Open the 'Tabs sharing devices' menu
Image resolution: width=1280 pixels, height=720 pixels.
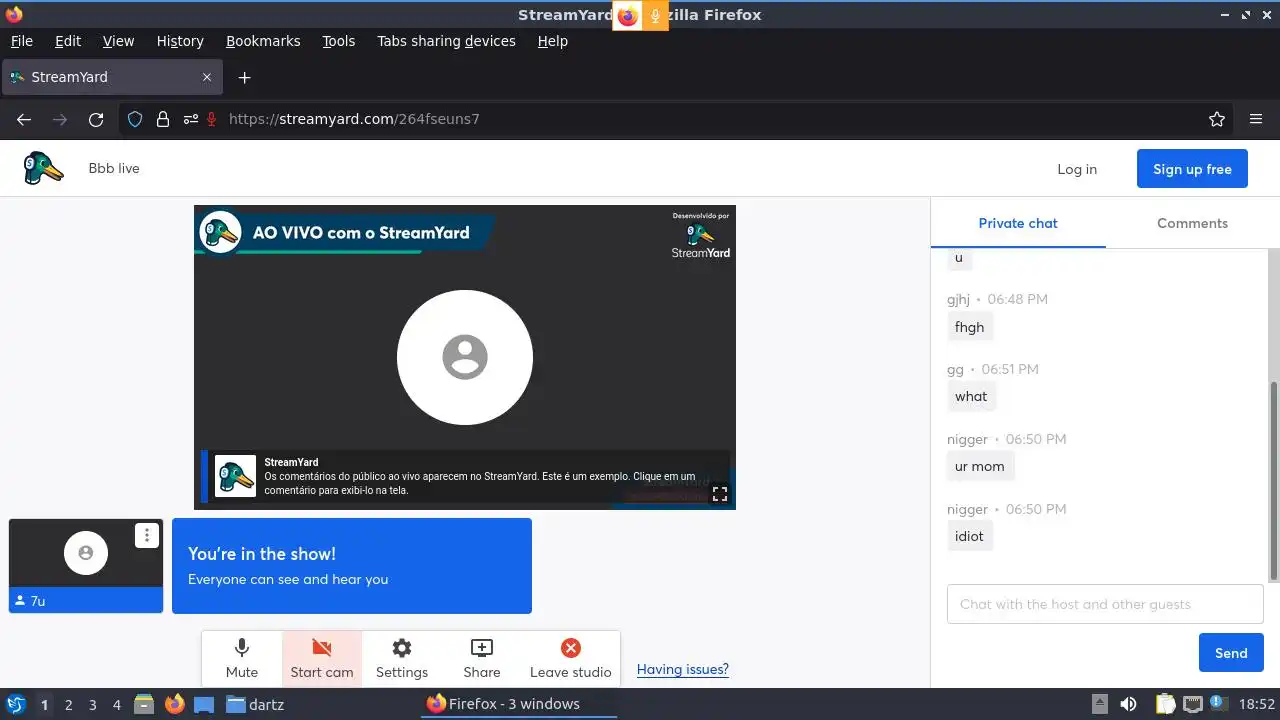446,41
